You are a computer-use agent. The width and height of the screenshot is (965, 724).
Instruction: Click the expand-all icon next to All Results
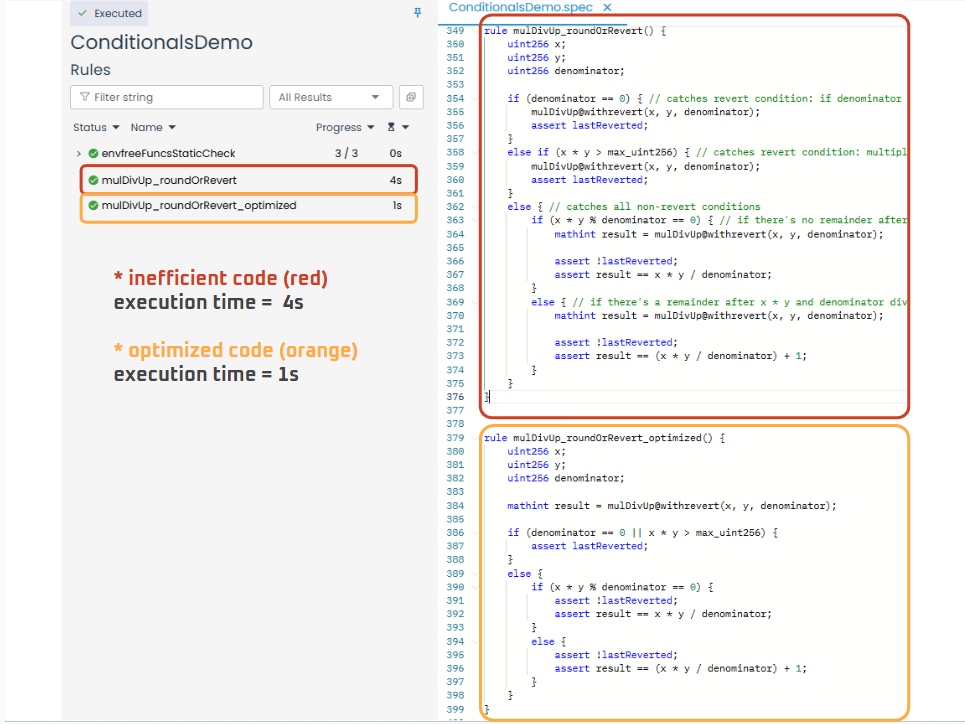410,97
